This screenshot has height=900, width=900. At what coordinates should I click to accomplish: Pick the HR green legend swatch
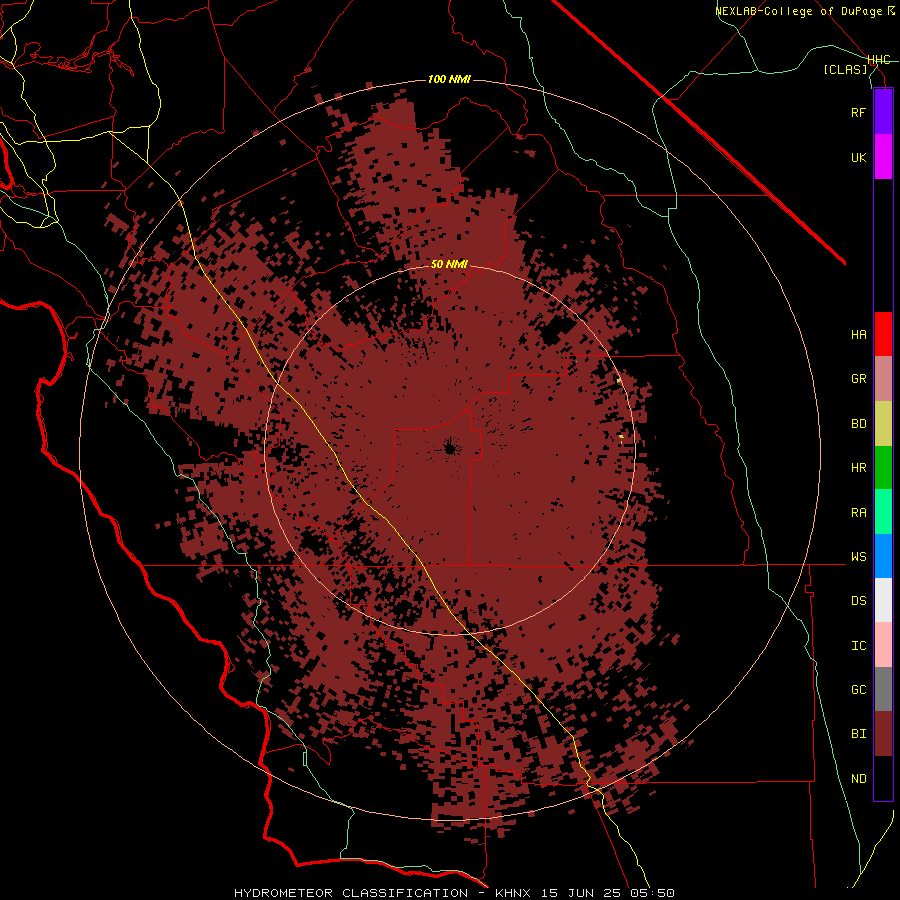point(883,468)
